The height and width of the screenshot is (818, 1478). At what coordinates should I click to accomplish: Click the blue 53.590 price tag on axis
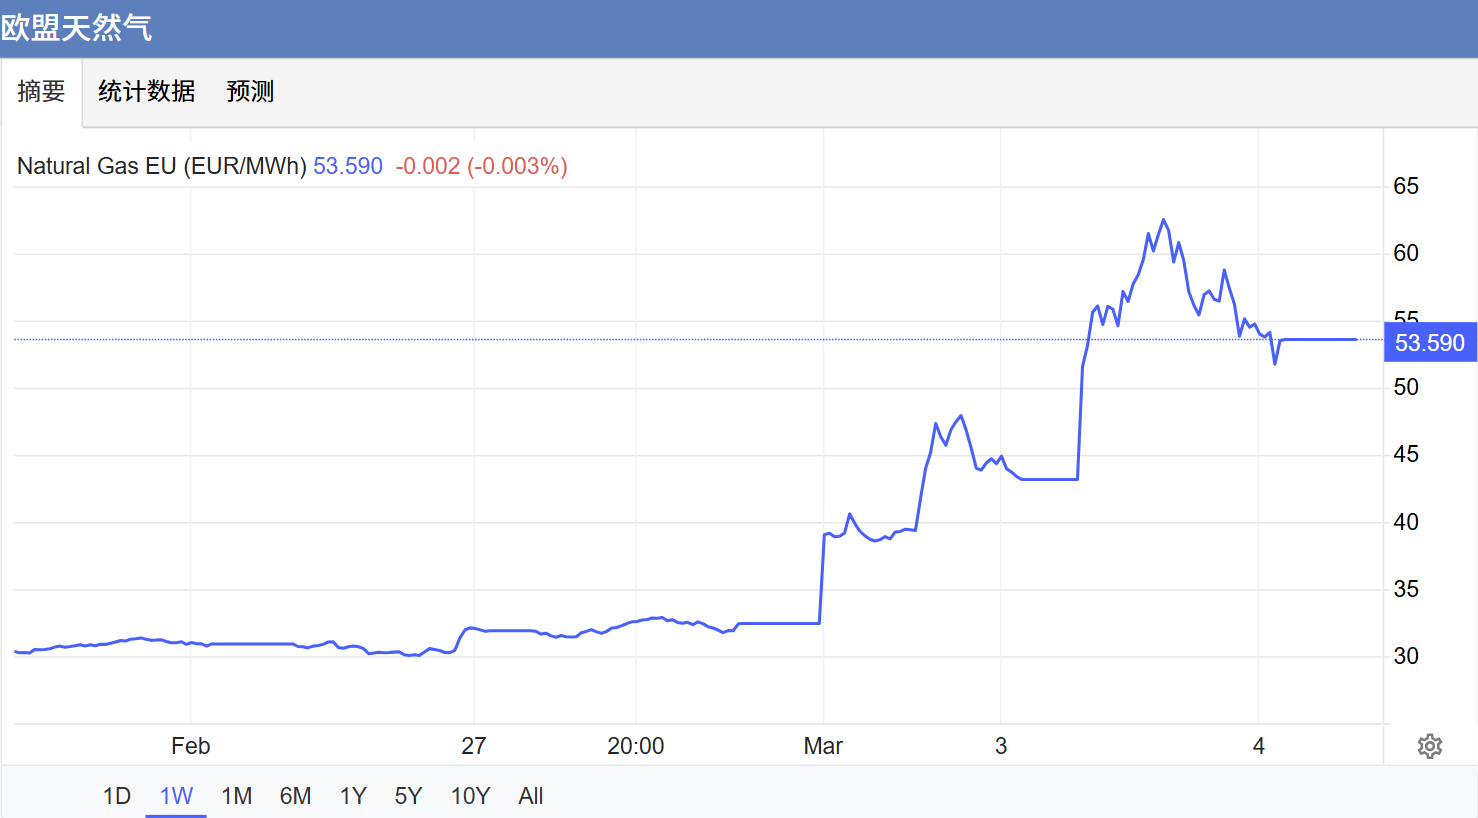click(1429, 343)
